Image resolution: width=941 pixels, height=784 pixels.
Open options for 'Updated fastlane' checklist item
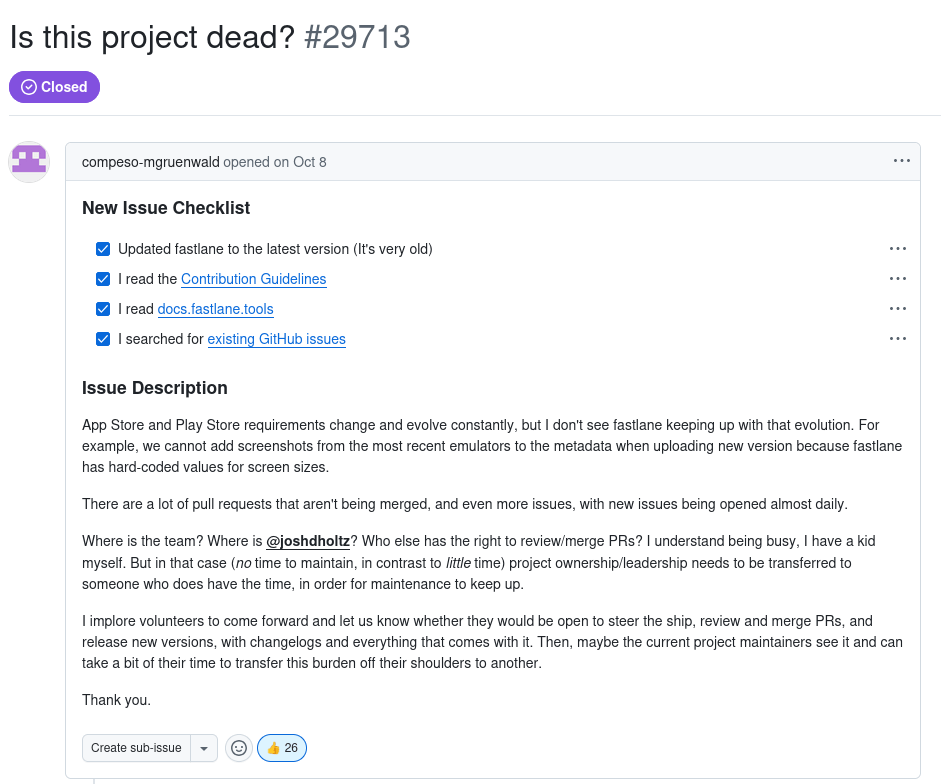tap(897, 249)
